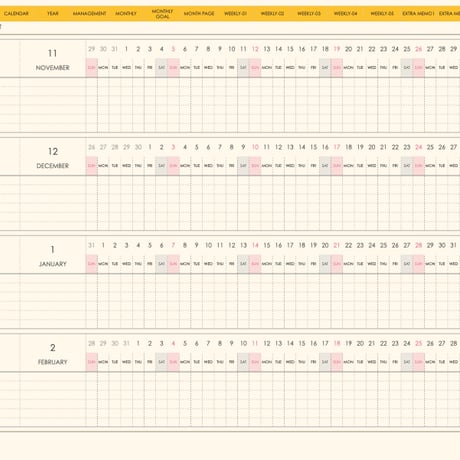This screenshot has width=460, height=460.
Task: Pick date 22 in the February row
Action: (x=384, y=343)
